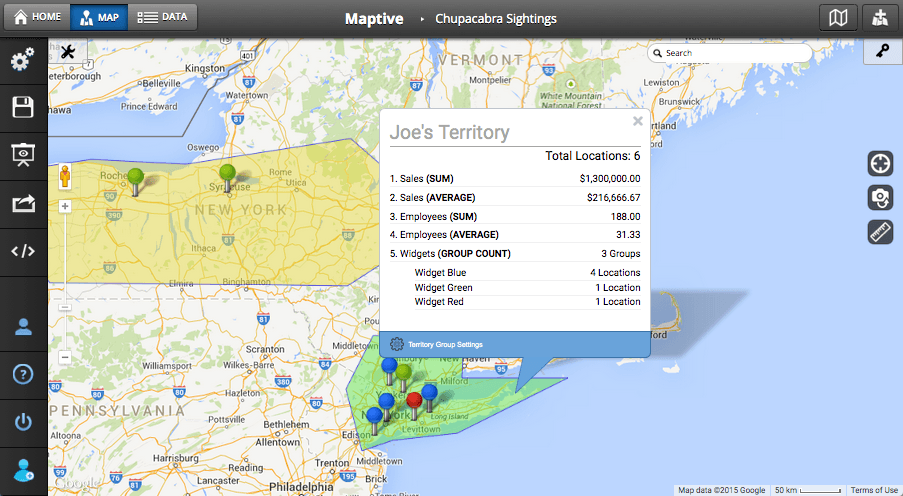This screenshot has width=903, height=496.
Task: Click the Employees (SUM) row
Action: click(x=515, y=217)
